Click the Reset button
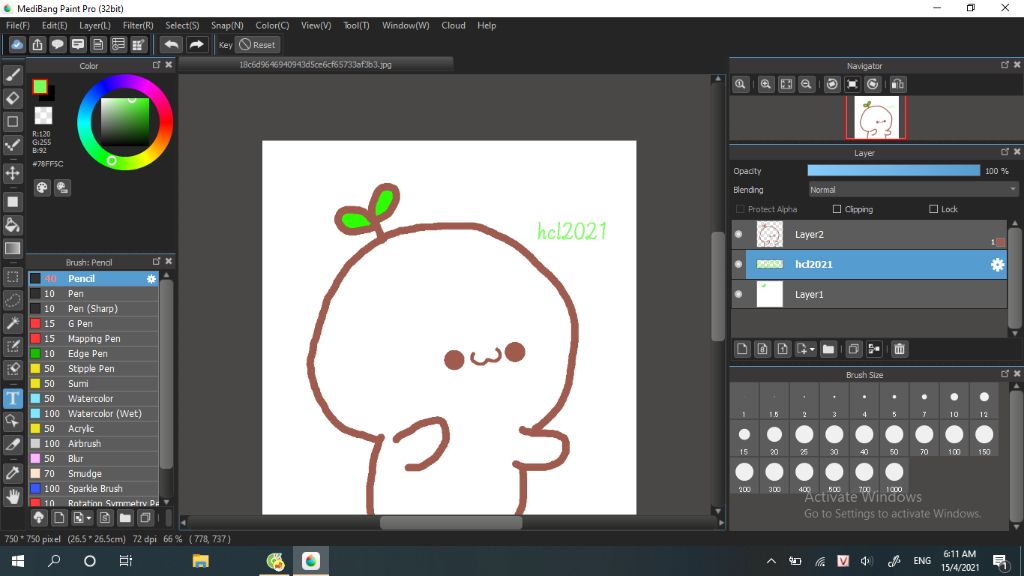 (x=257, y=45)
